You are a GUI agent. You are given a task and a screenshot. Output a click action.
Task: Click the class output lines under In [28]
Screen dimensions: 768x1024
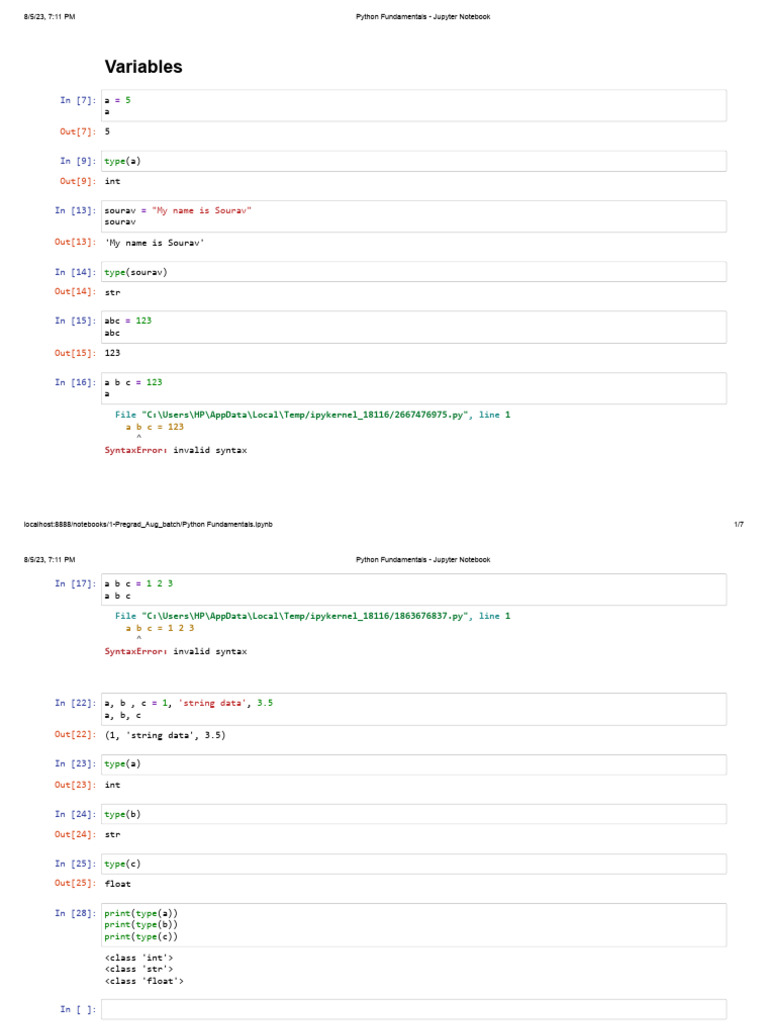click(x=145, y=969)
